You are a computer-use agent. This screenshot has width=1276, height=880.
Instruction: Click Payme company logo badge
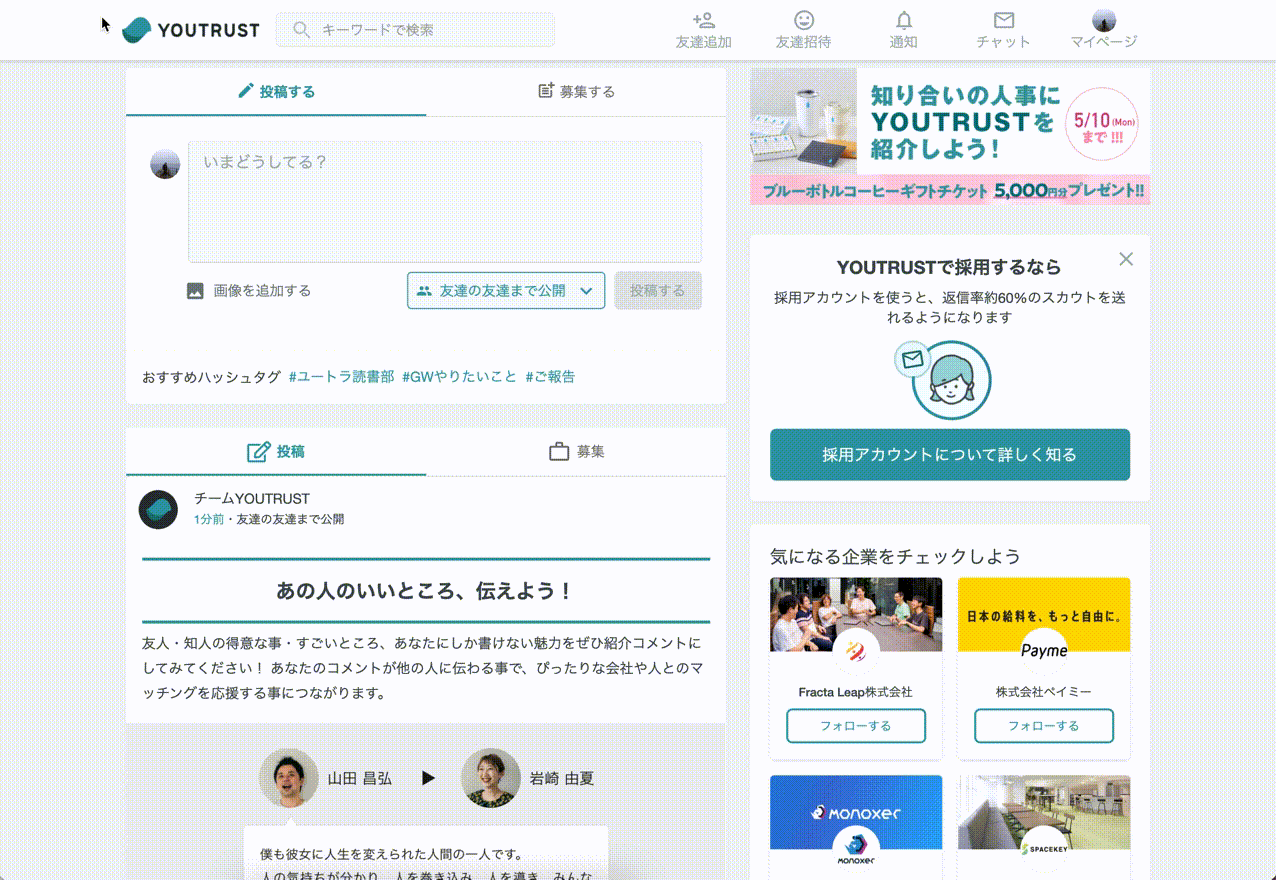click(1044, 652)
